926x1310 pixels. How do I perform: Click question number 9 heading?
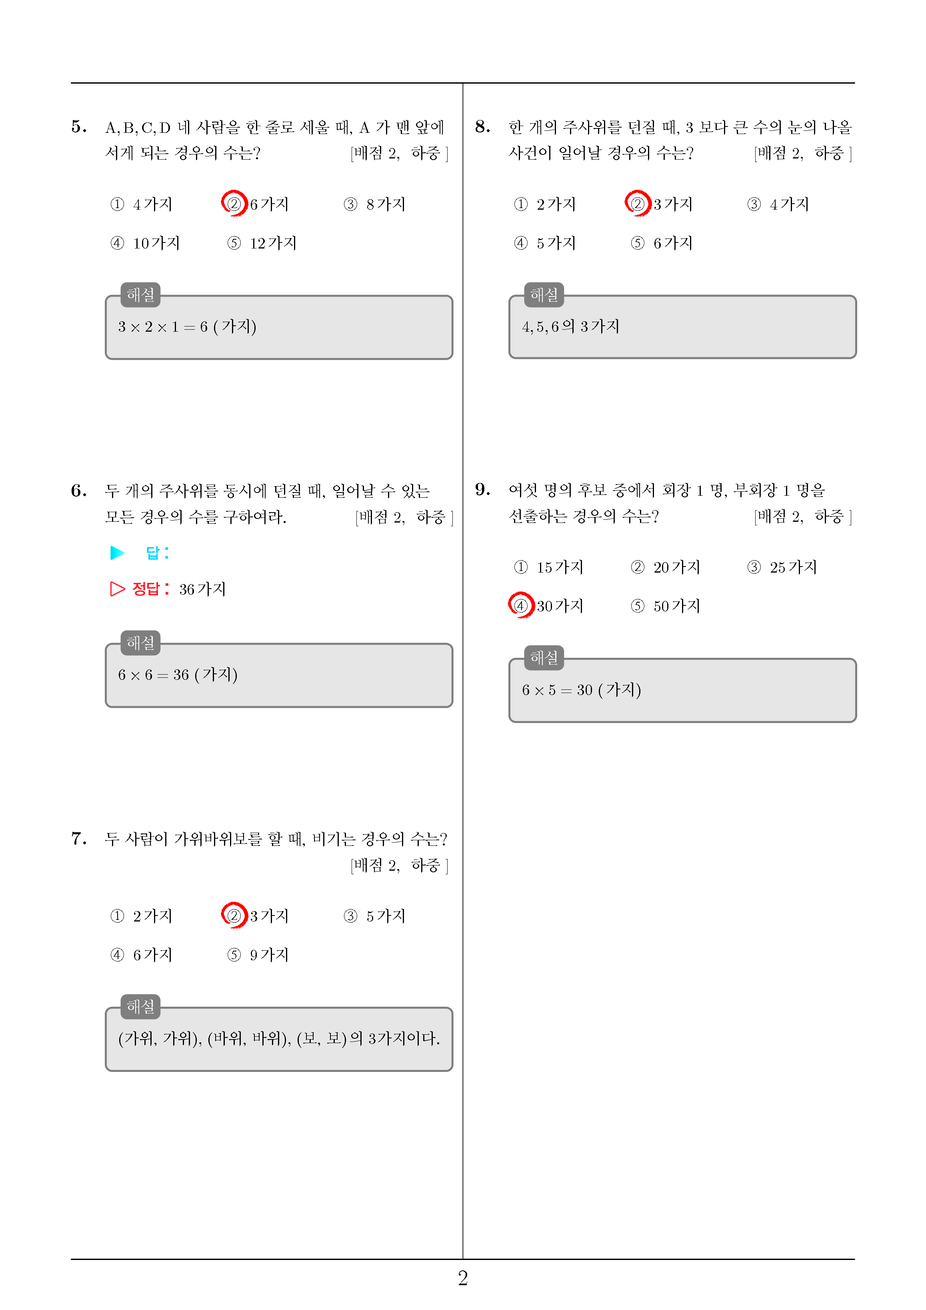482,489
